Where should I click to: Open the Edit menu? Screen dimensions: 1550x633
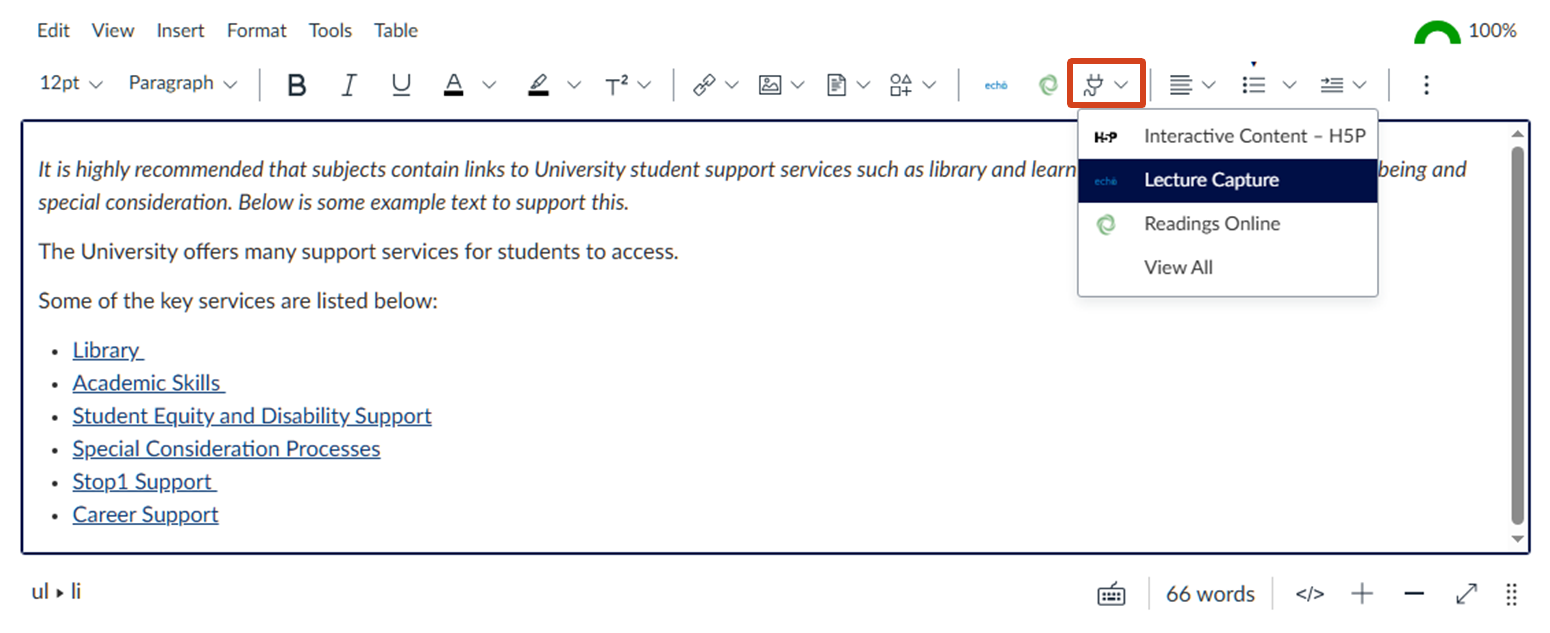point(53,31)
